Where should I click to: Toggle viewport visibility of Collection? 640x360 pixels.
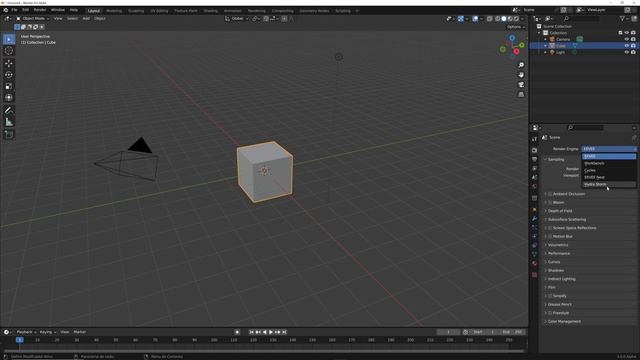627,33
